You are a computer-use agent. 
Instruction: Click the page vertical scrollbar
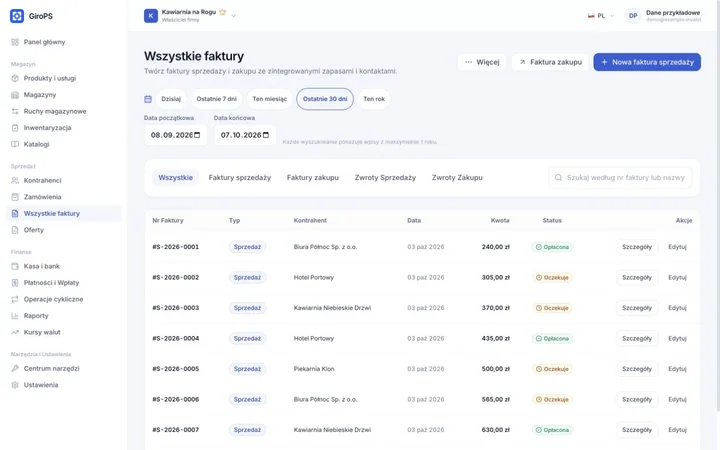(x=718, y=205)
